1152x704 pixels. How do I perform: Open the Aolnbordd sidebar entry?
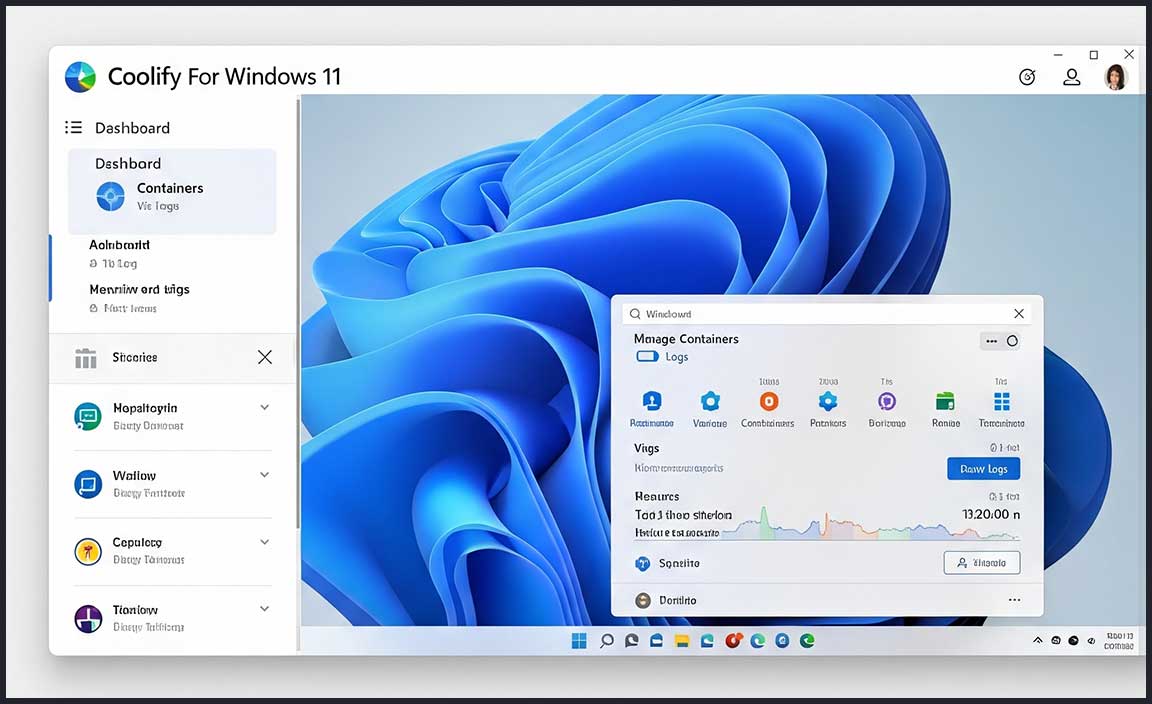tap(119, 245)
